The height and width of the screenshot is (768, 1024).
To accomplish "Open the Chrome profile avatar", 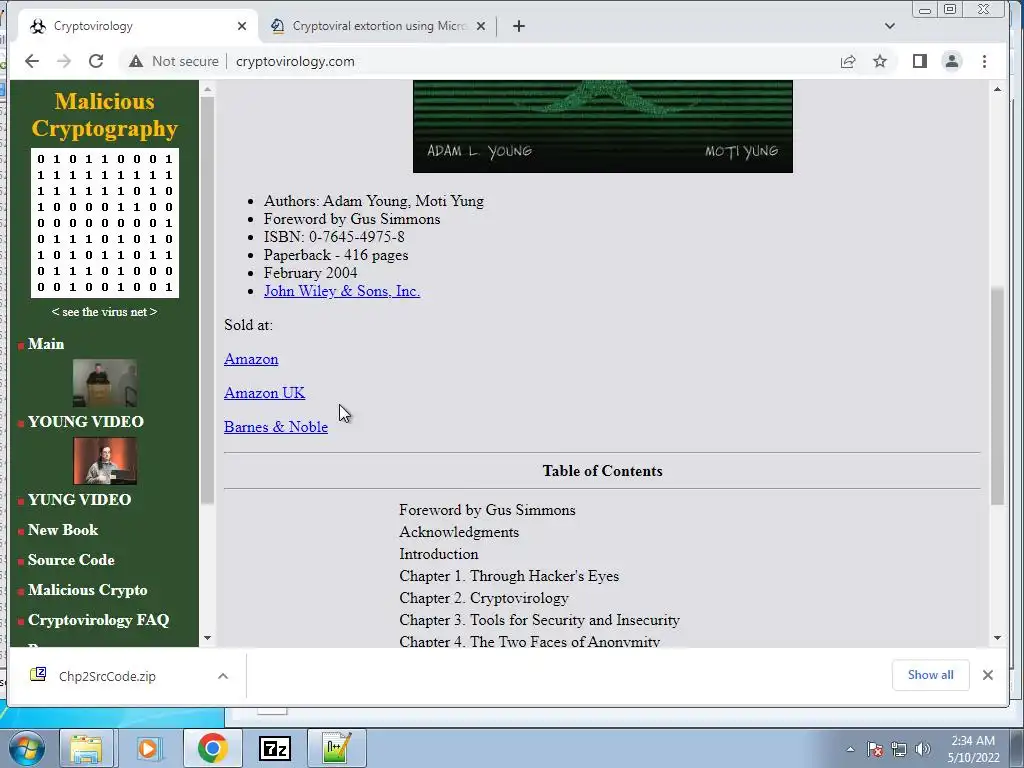I will pos(952,61).
